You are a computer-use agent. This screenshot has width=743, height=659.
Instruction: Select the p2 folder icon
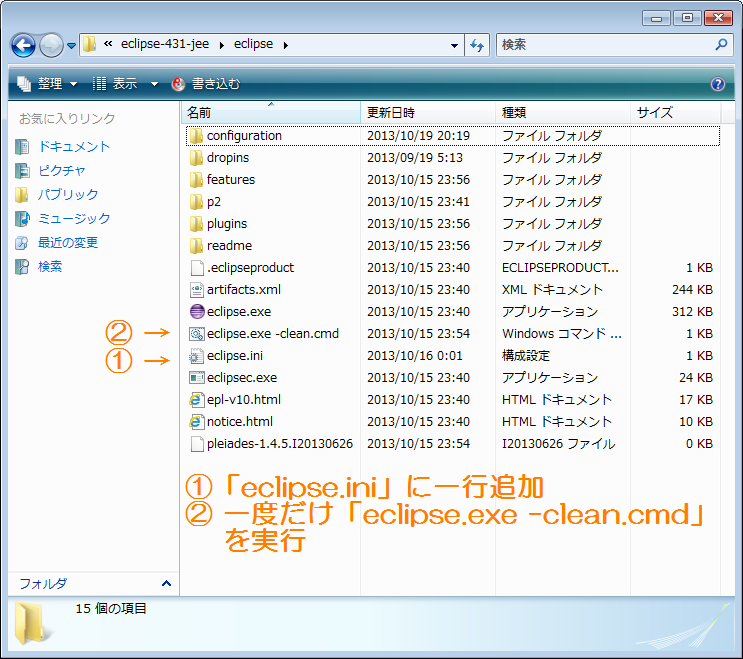pyautogui.click(x=196, y=202)
